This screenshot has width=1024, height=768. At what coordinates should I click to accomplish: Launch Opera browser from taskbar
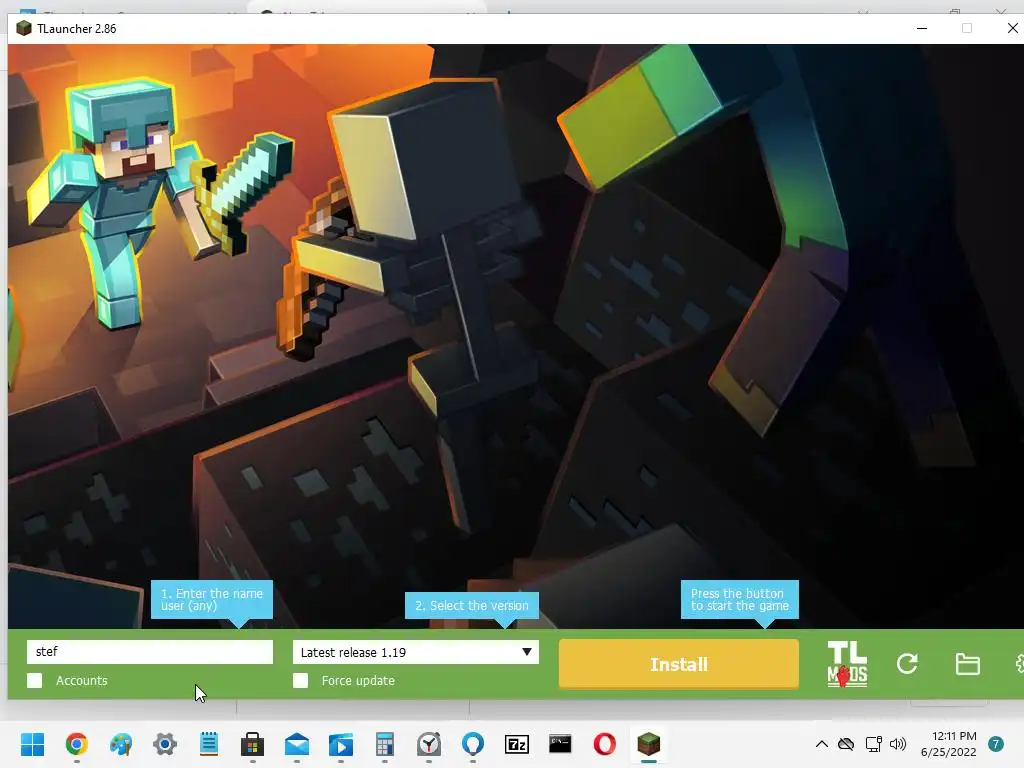(605, 744)
